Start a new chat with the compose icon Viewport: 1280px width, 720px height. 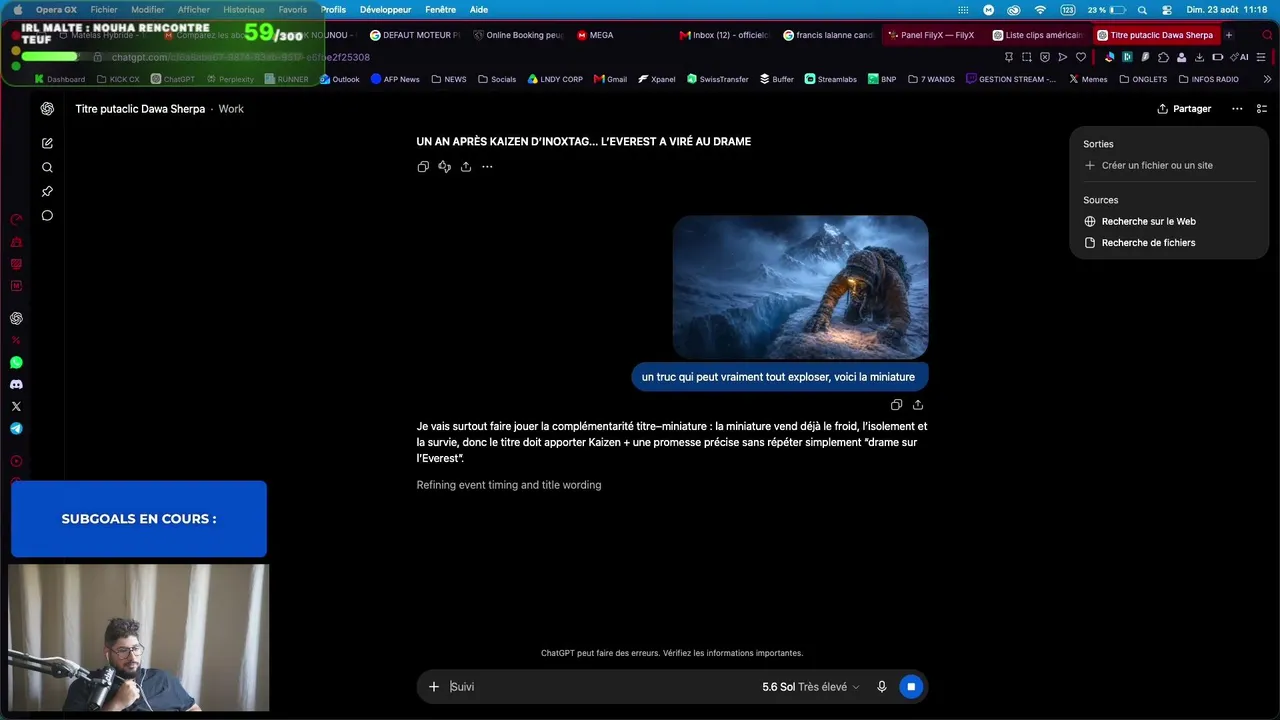pyautogui.click(x=47, y=143)
